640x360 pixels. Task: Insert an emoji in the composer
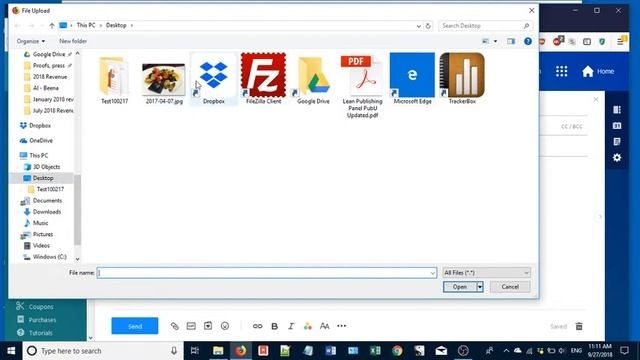point(225,326)
